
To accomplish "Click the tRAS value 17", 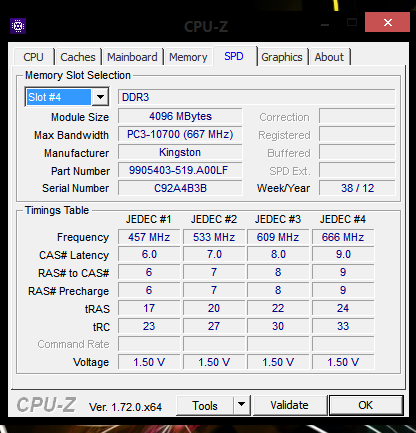I will click(x=149, y=308).
